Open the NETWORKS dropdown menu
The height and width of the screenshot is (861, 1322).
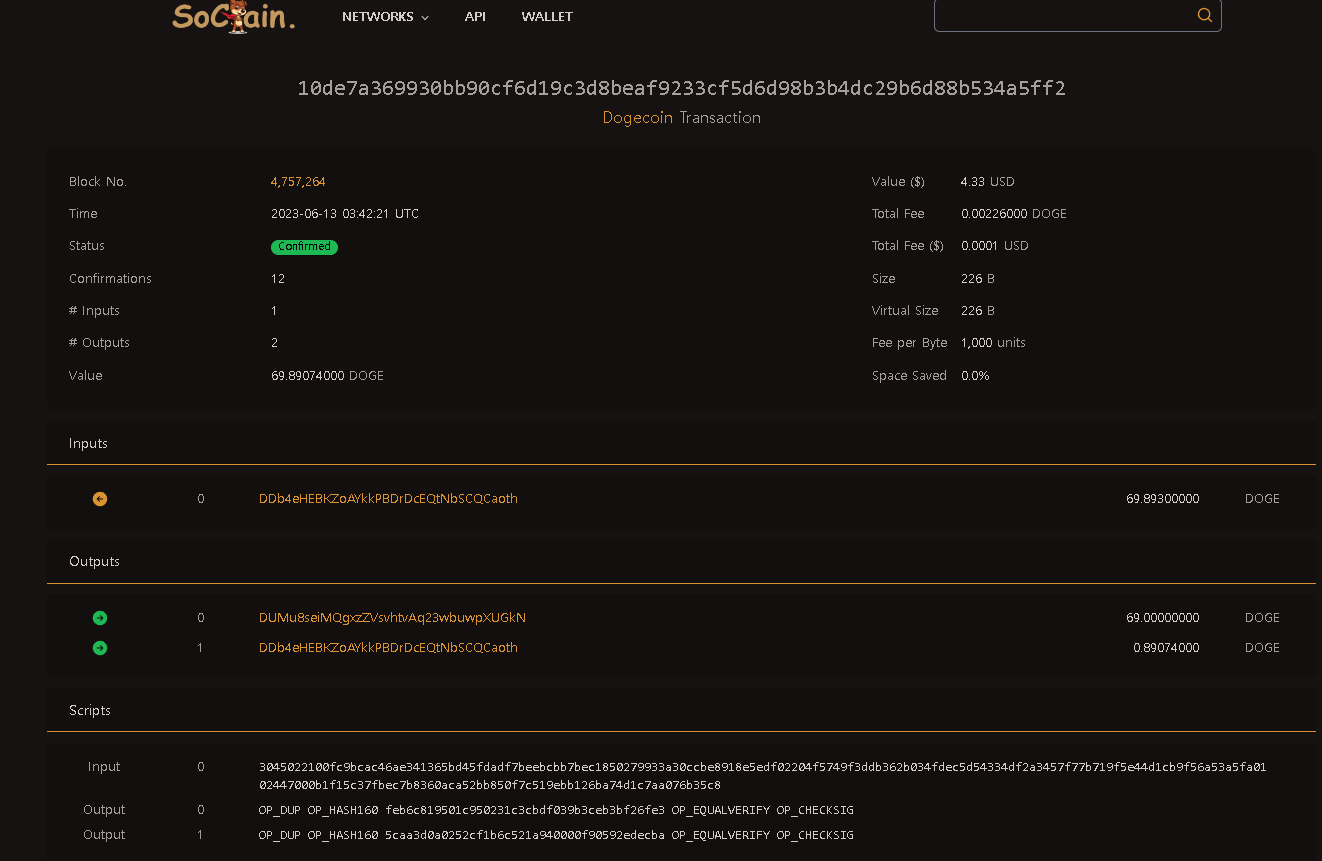pos(385,17)
